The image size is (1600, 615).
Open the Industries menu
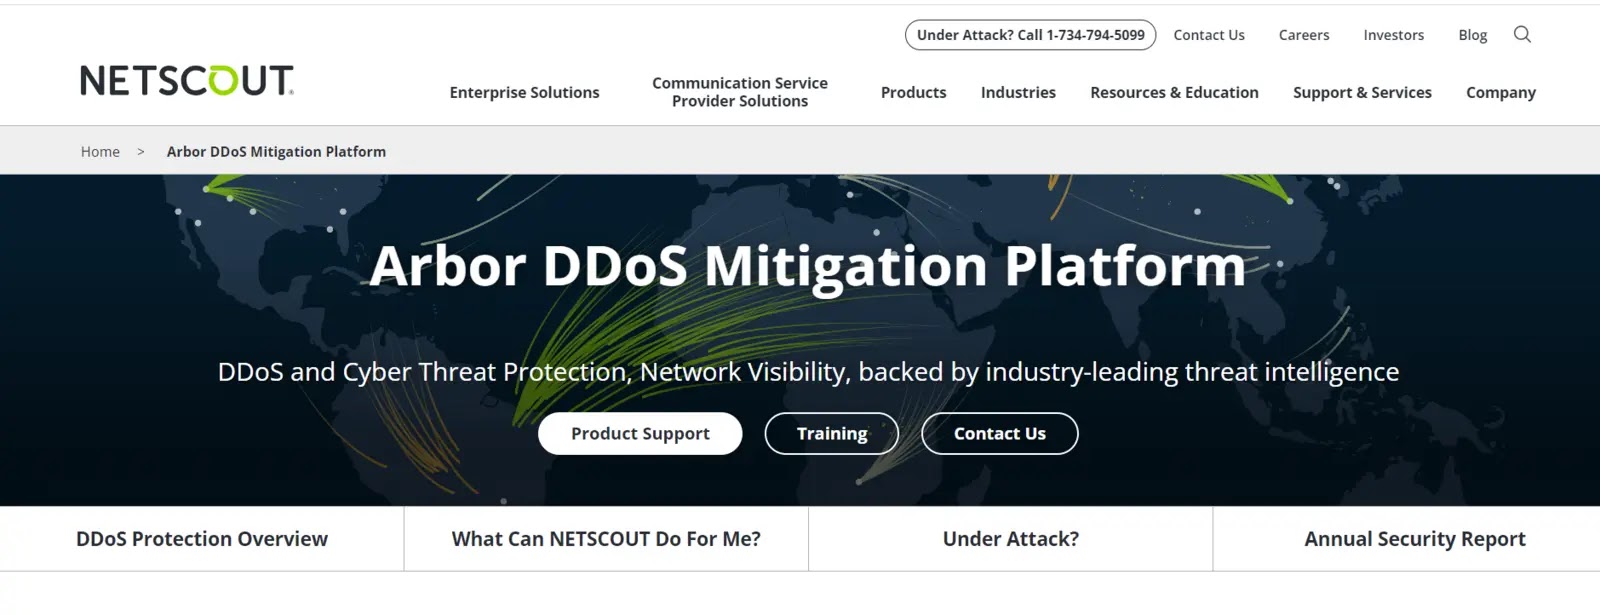1018,92
